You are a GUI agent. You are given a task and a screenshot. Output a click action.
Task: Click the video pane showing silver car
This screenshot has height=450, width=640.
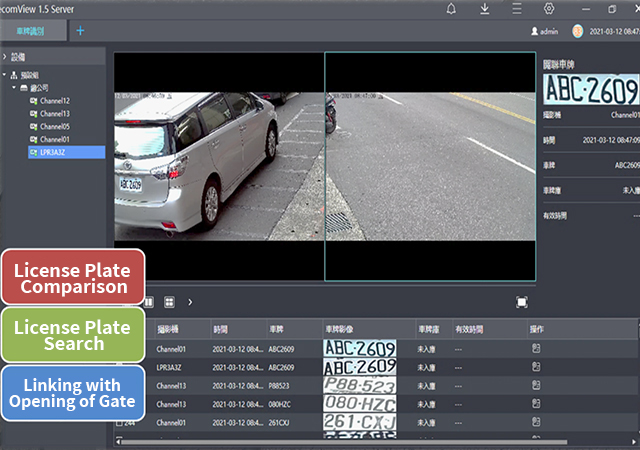point(219,166)
